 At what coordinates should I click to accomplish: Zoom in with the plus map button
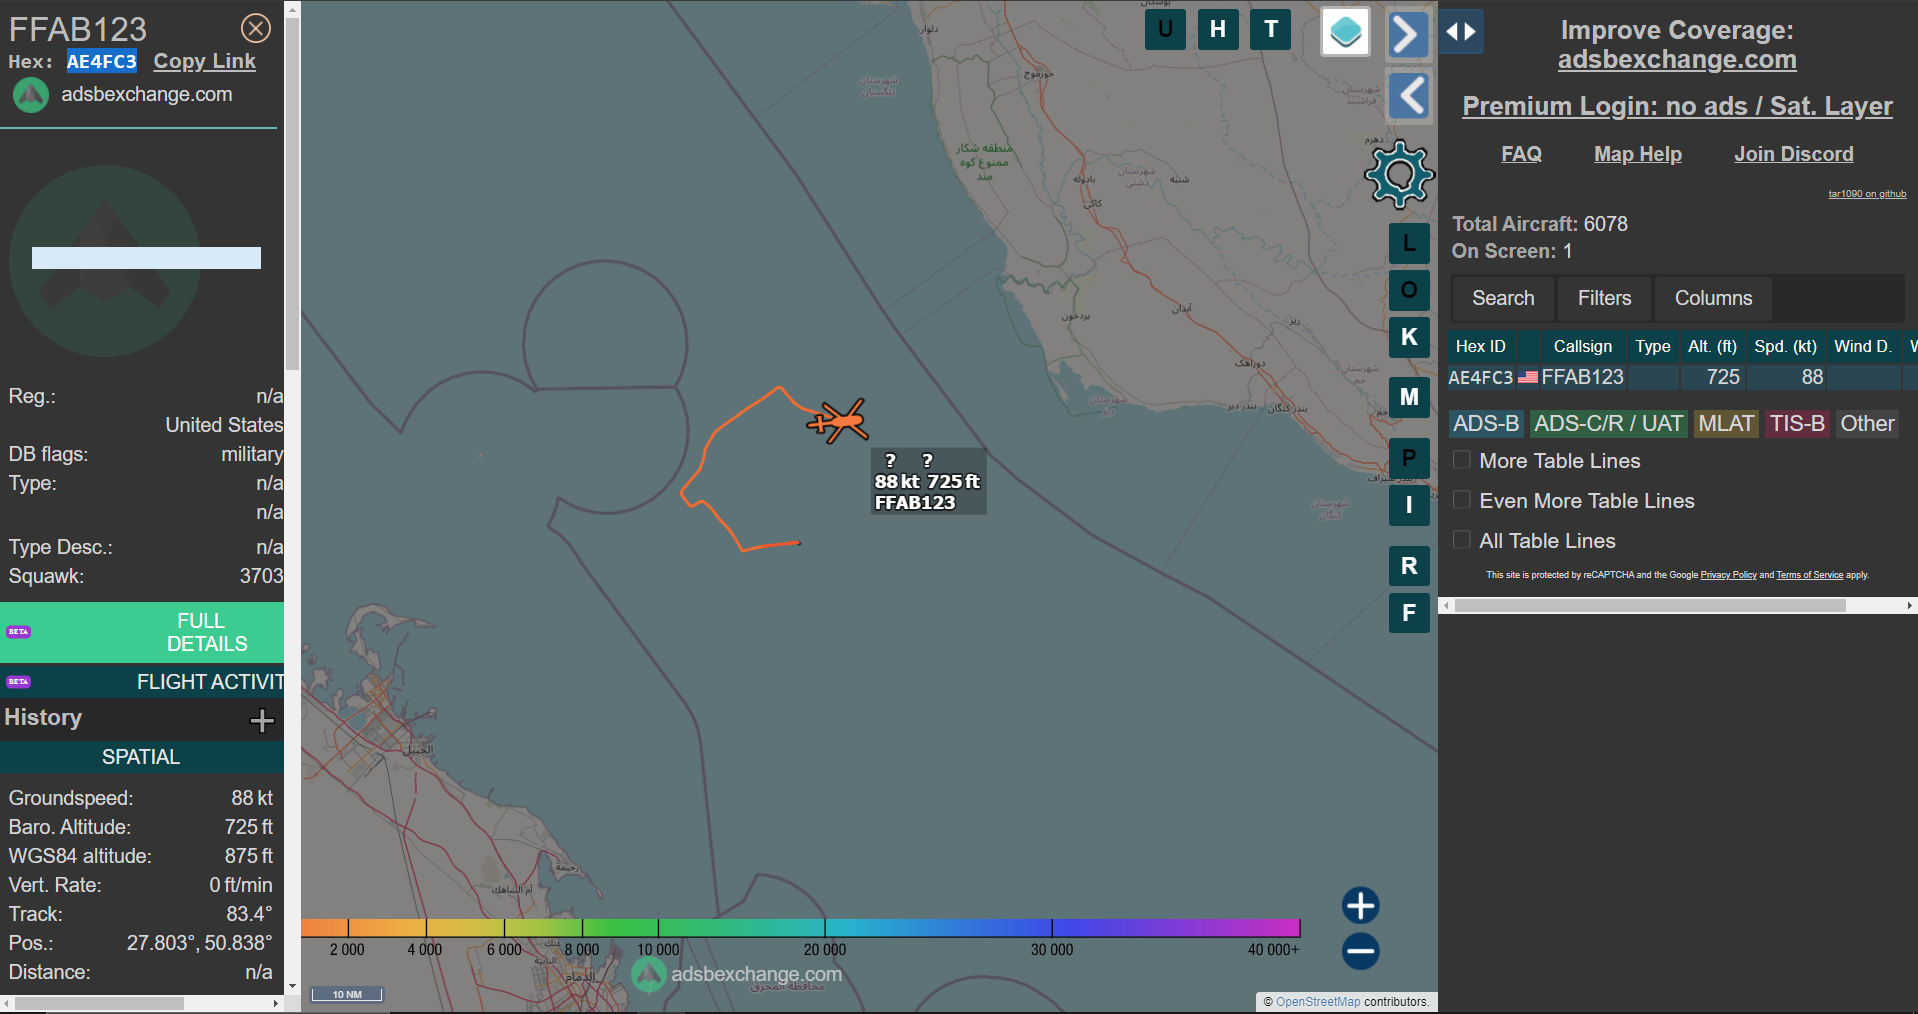[1360, 906]
